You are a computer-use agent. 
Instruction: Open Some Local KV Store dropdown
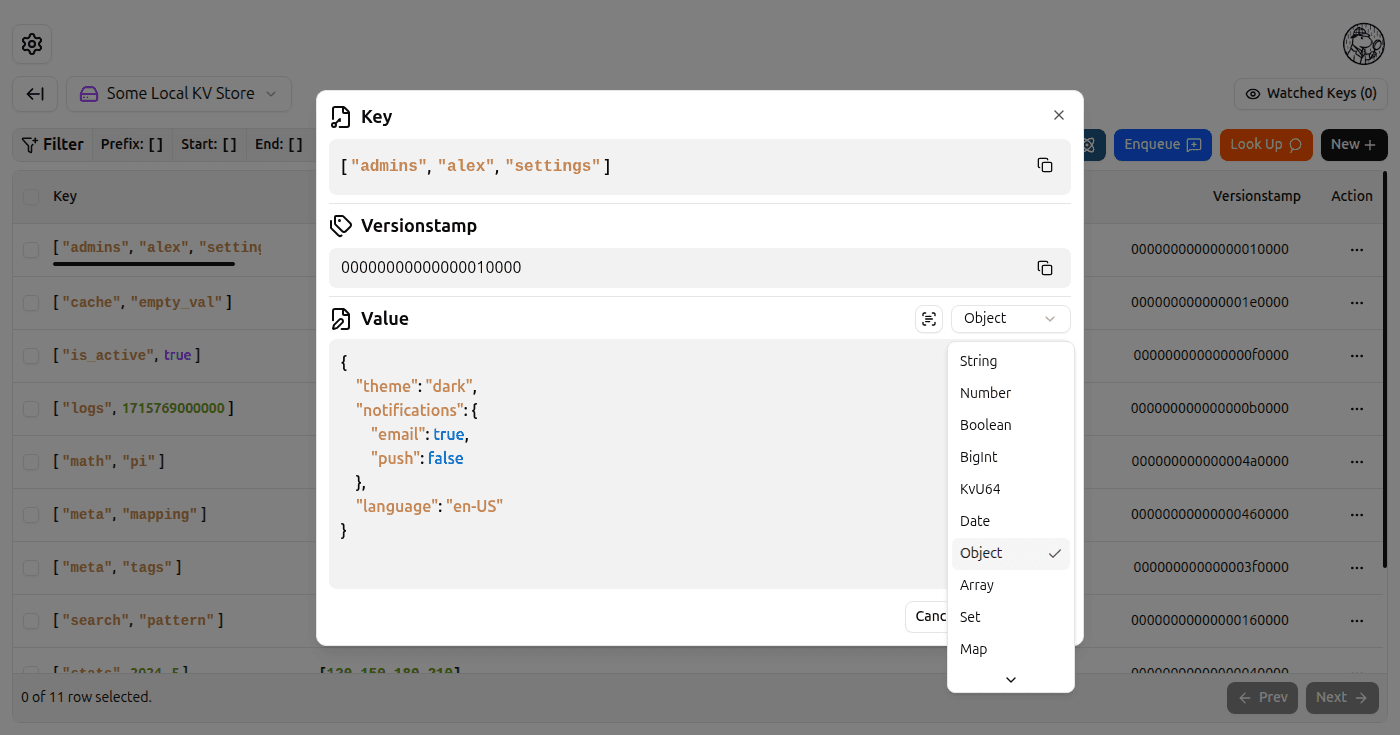click(x=179, y=94)
